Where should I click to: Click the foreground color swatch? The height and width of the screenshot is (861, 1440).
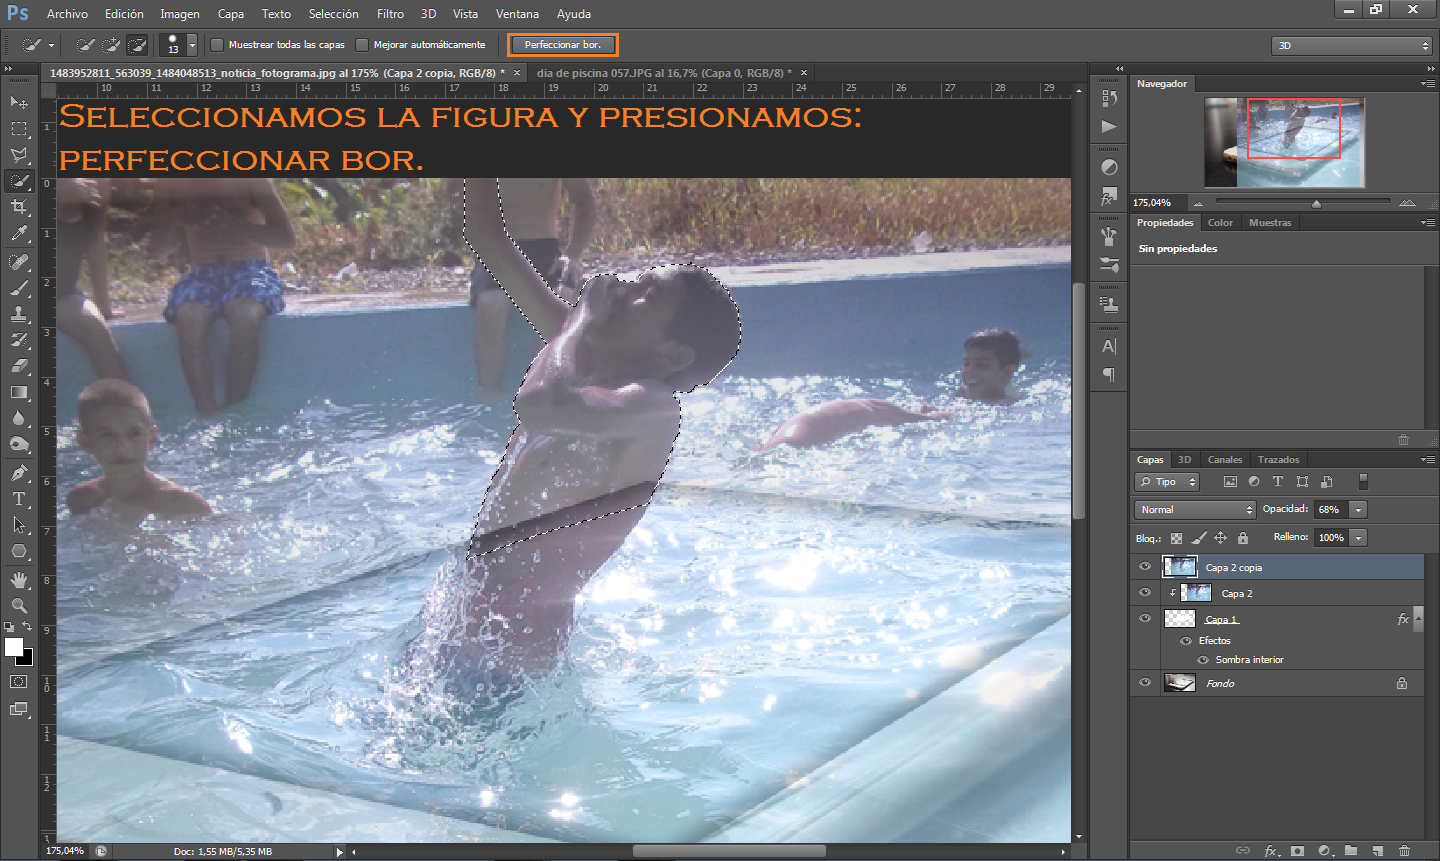pos(14,647)
